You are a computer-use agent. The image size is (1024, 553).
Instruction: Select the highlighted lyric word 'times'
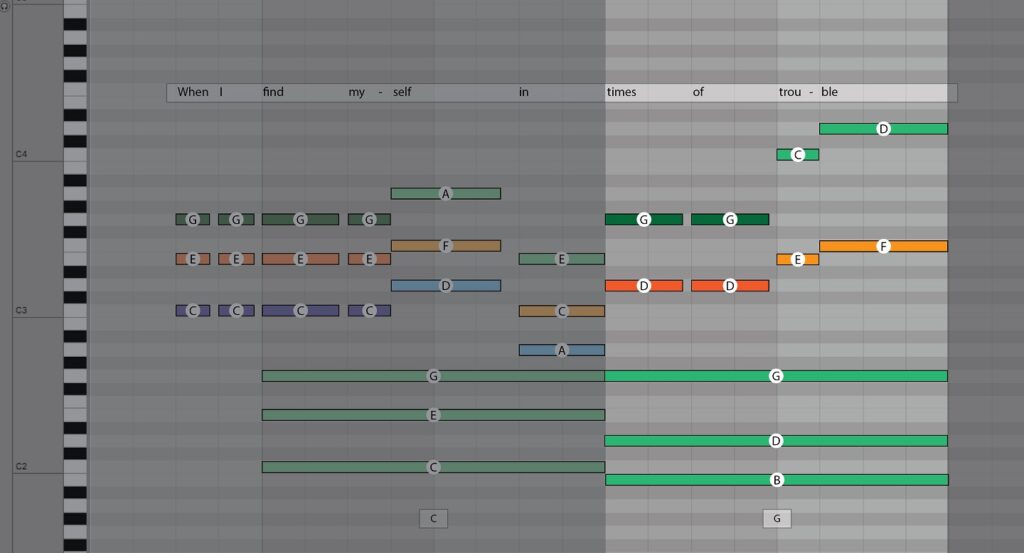click(x=621, y=92)
